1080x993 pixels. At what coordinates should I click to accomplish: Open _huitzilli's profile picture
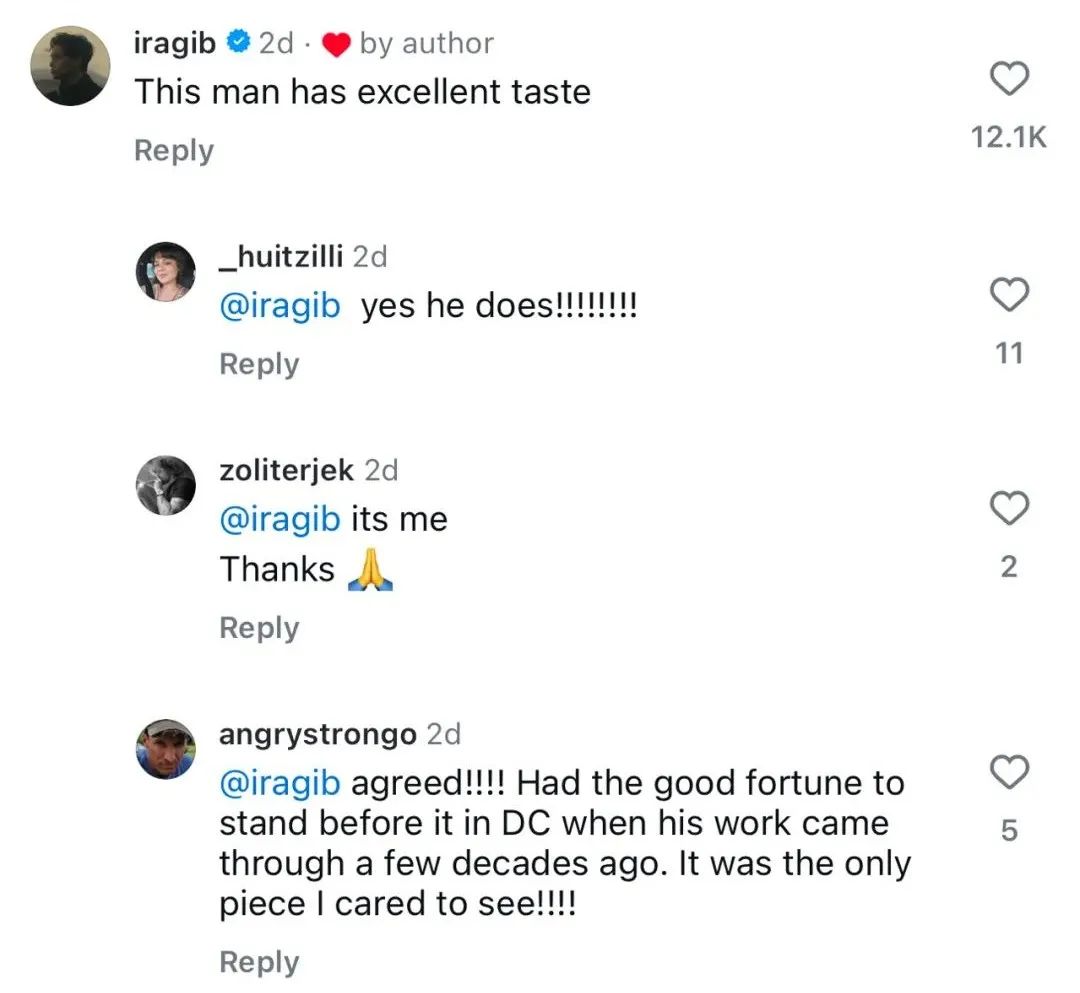pyautogui.click(x=166, y=271)
